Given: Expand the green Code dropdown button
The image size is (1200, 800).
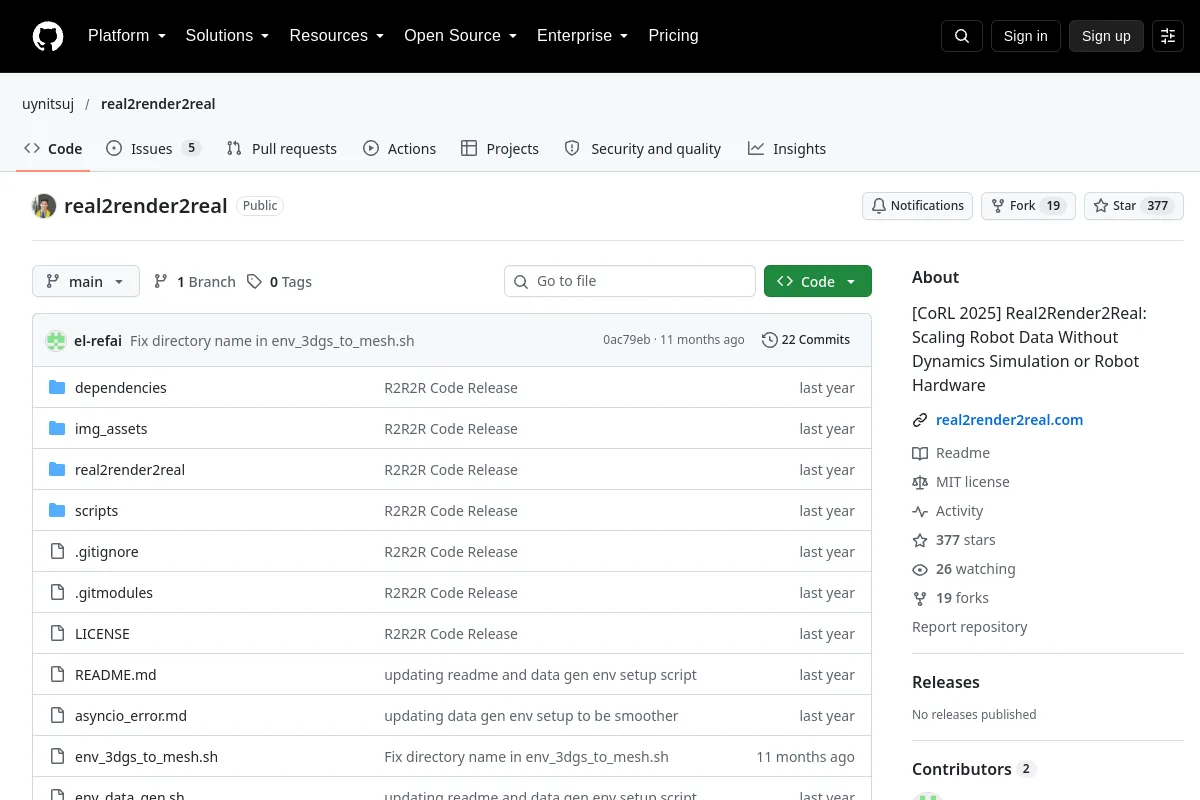Looking at the screenshot, I should [818, 282].
